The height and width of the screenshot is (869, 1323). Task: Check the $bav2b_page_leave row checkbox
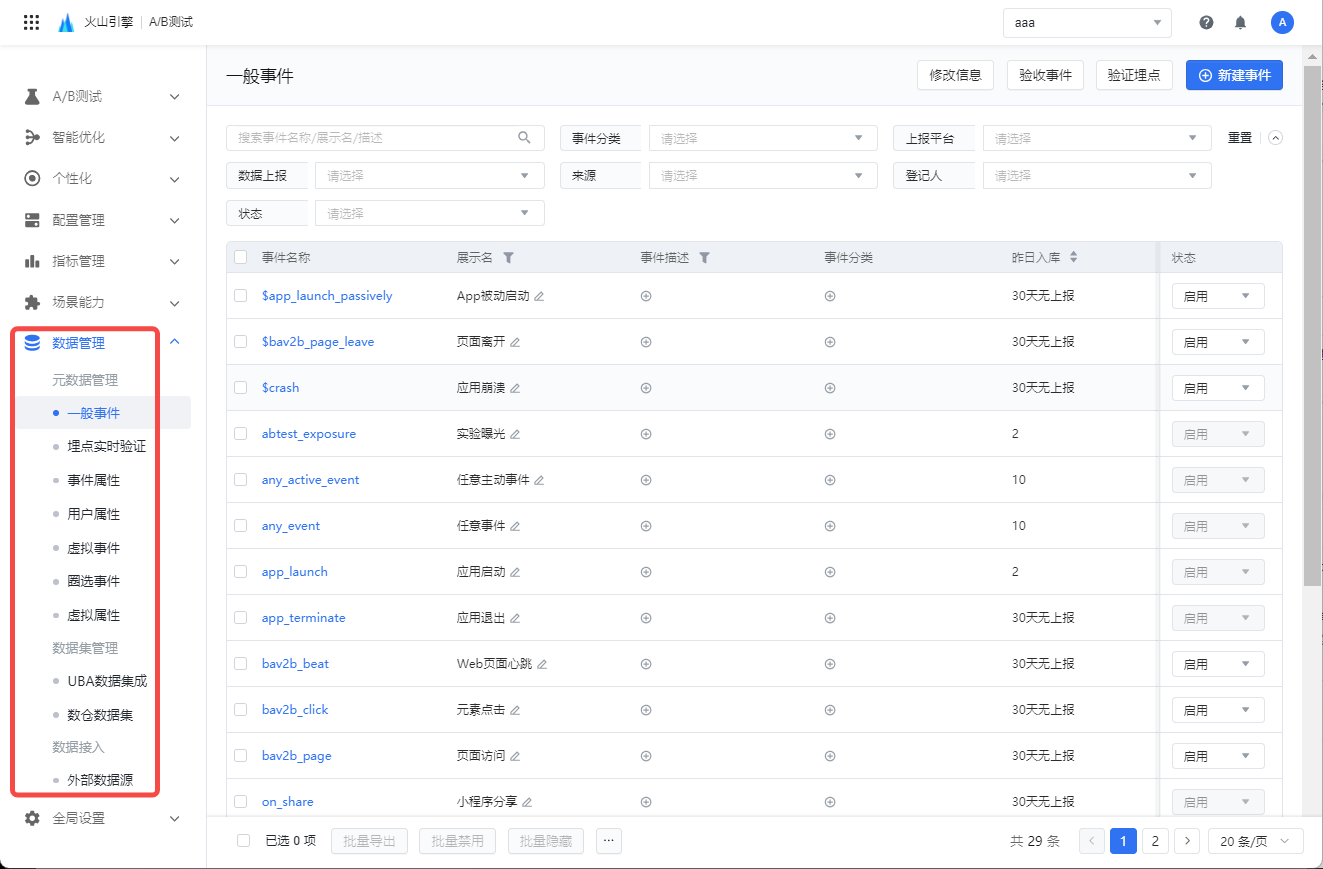coord(240,341)
